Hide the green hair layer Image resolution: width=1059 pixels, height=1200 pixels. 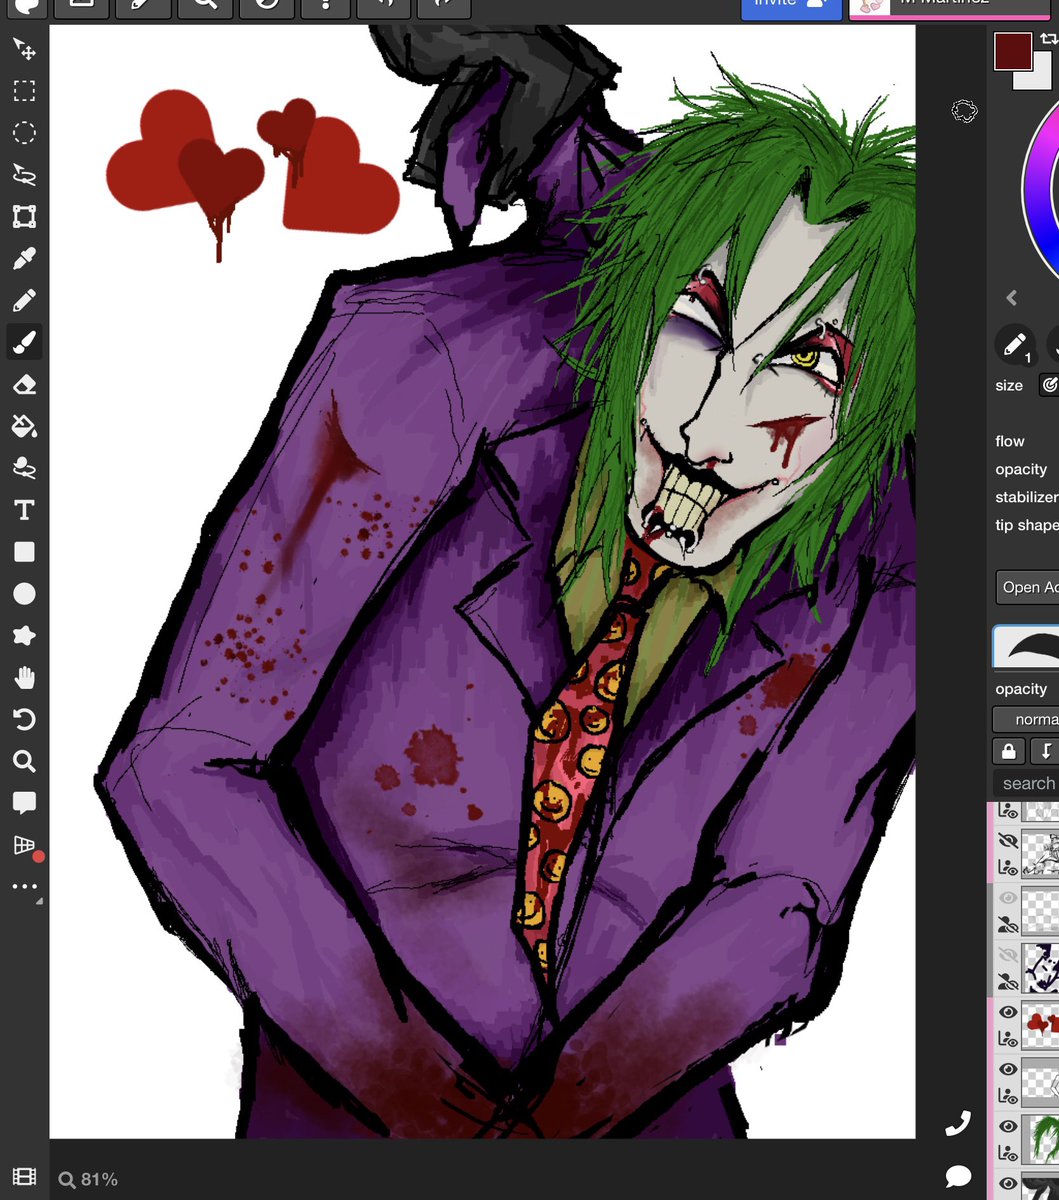1008,1127
